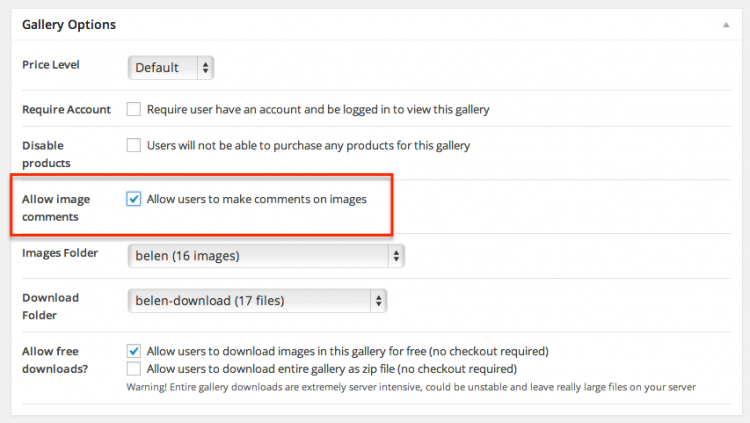Uncheck free image downloads checkbox
Screen dimensions: 750x423
[133, 351]
